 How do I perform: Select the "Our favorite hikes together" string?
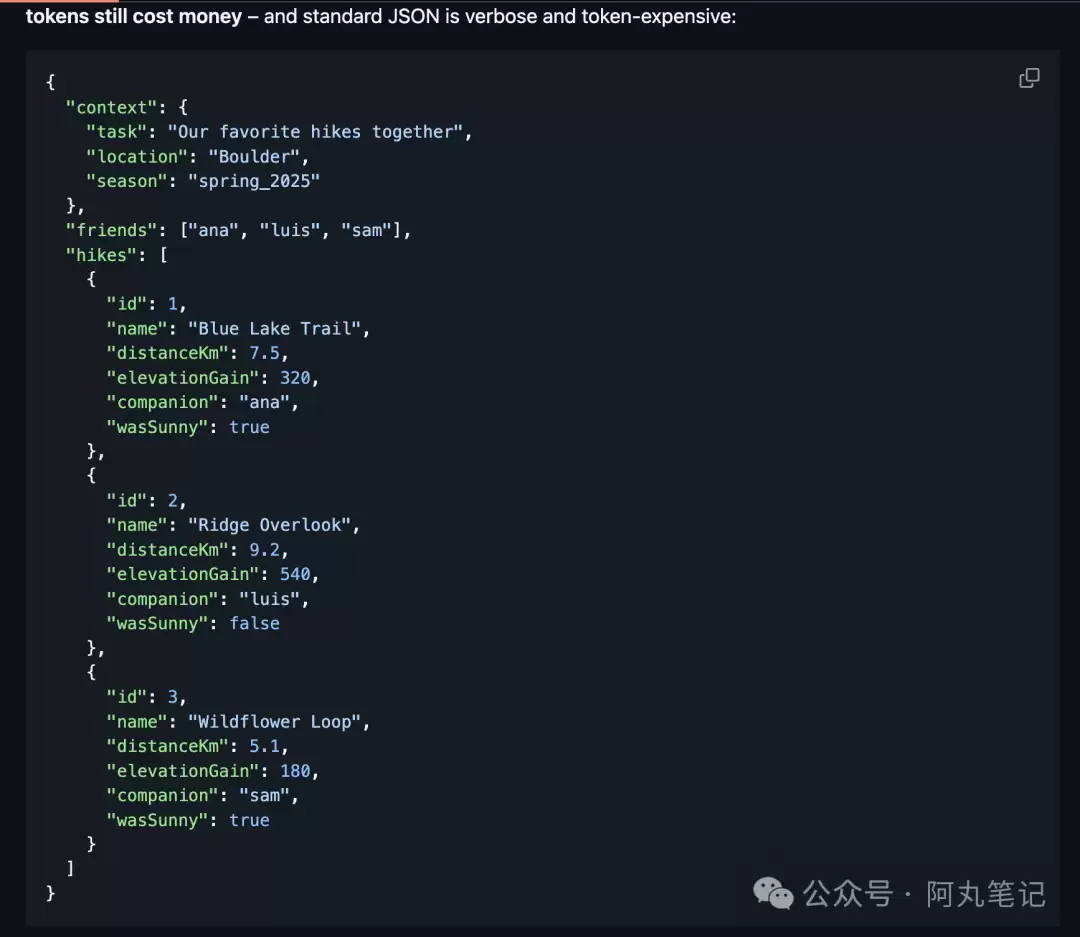click(319, 132)
